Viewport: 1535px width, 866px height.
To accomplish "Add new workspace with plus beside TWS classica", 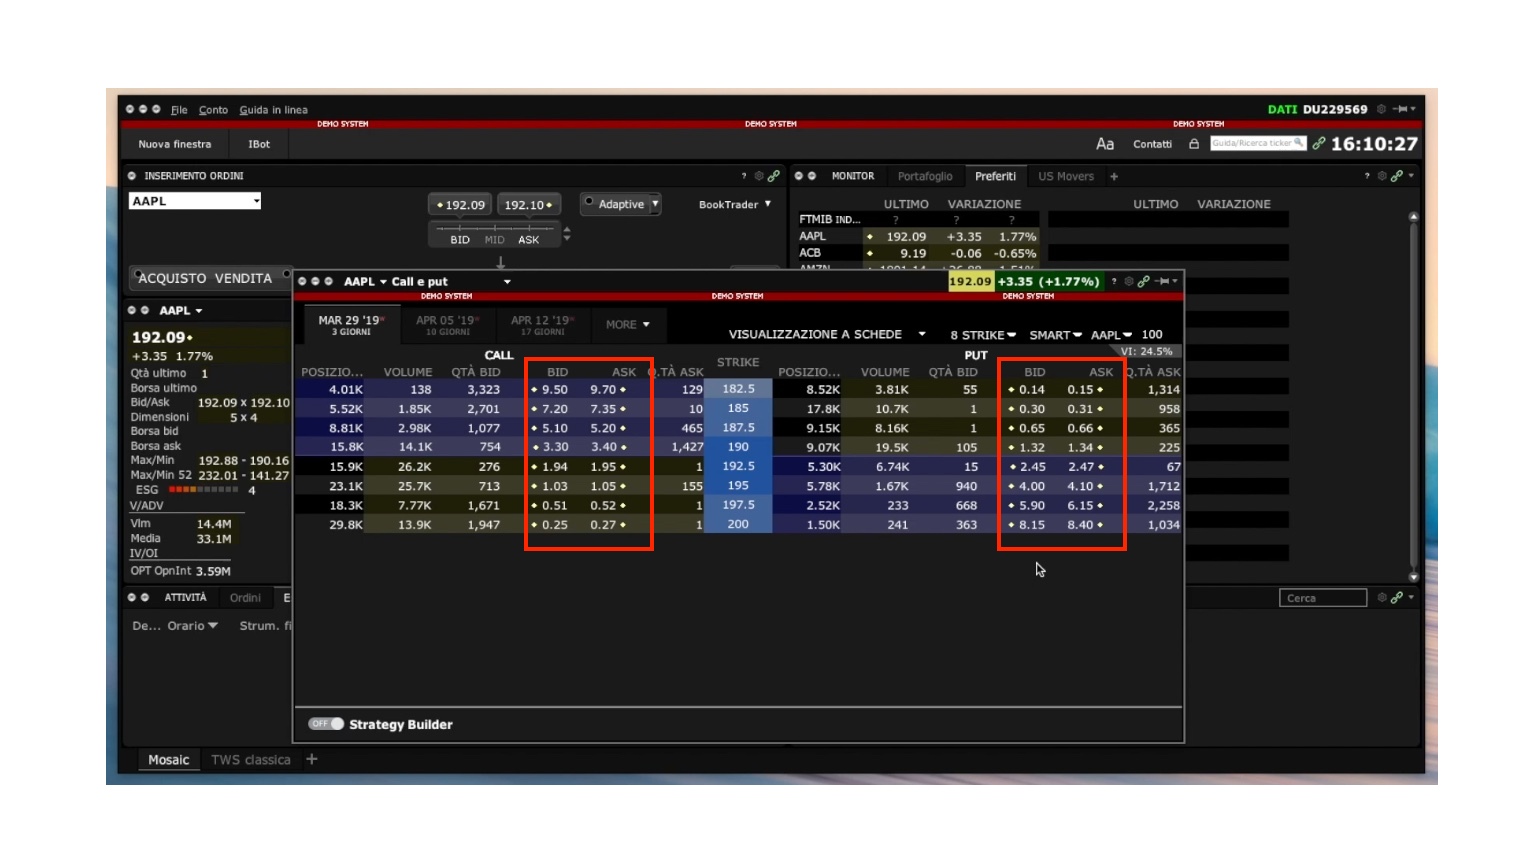I will click(x=312, y=759).
